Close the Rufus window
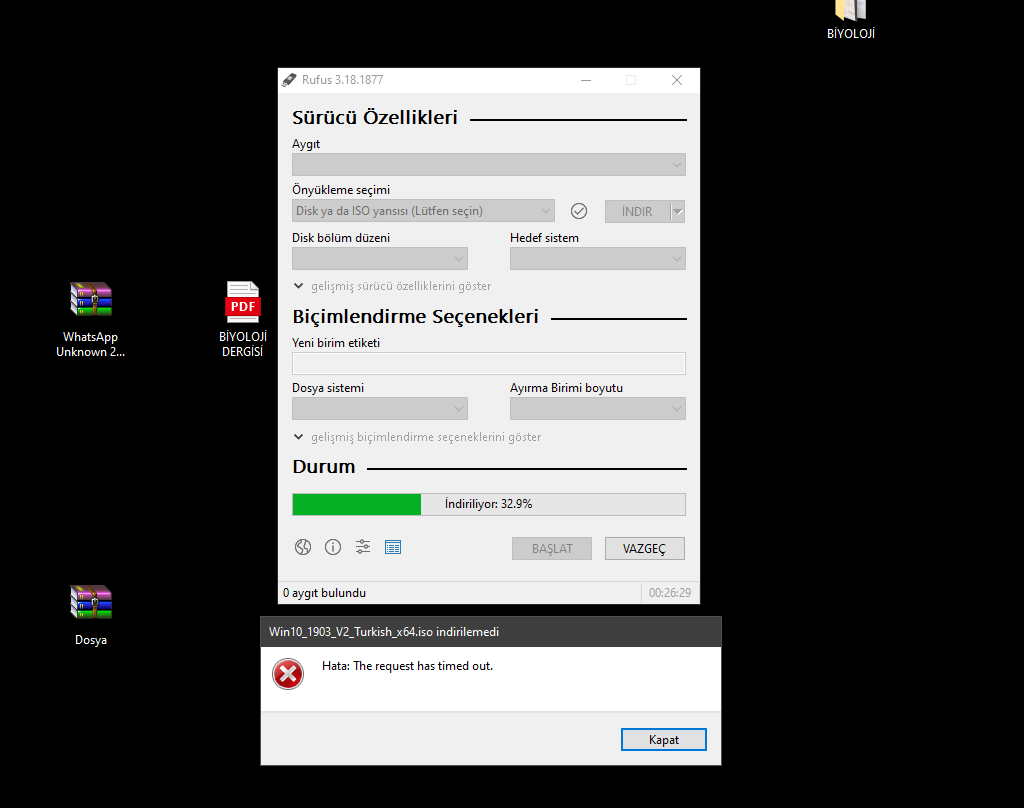1024x808 pixels. [677, 80]
